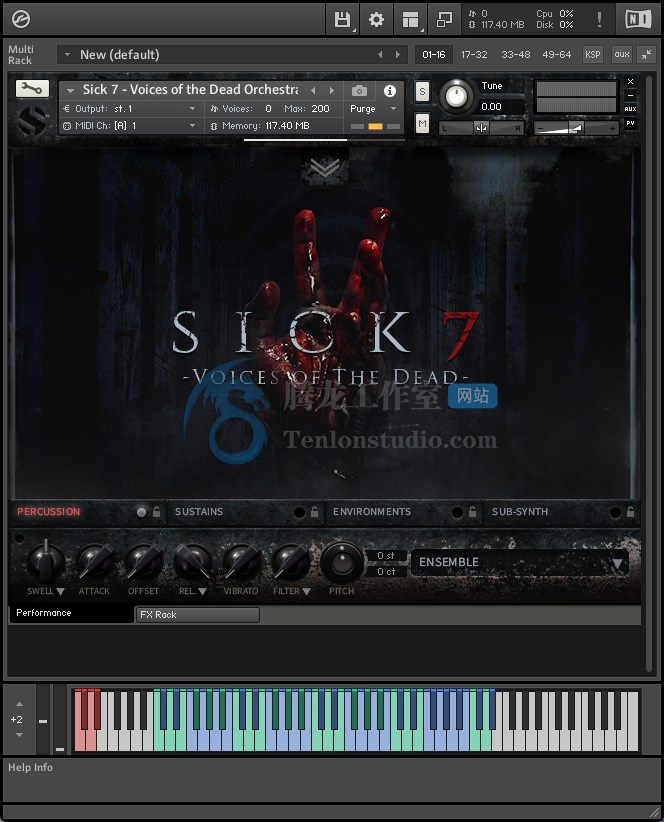Select the PERCUSSION layer tab
664x822 pixels.
pyautogui.click(x=49, y=512)
